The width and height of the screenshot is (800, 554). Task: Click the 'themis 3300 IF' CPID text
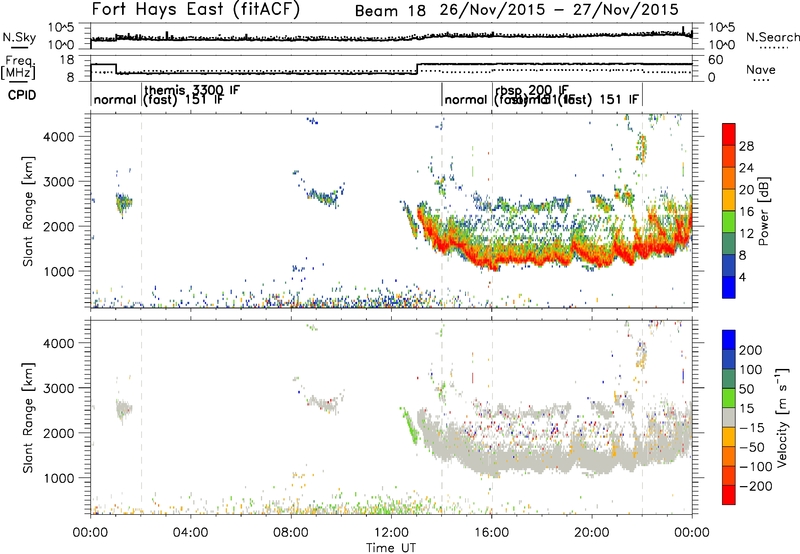[x=192, y=90]
